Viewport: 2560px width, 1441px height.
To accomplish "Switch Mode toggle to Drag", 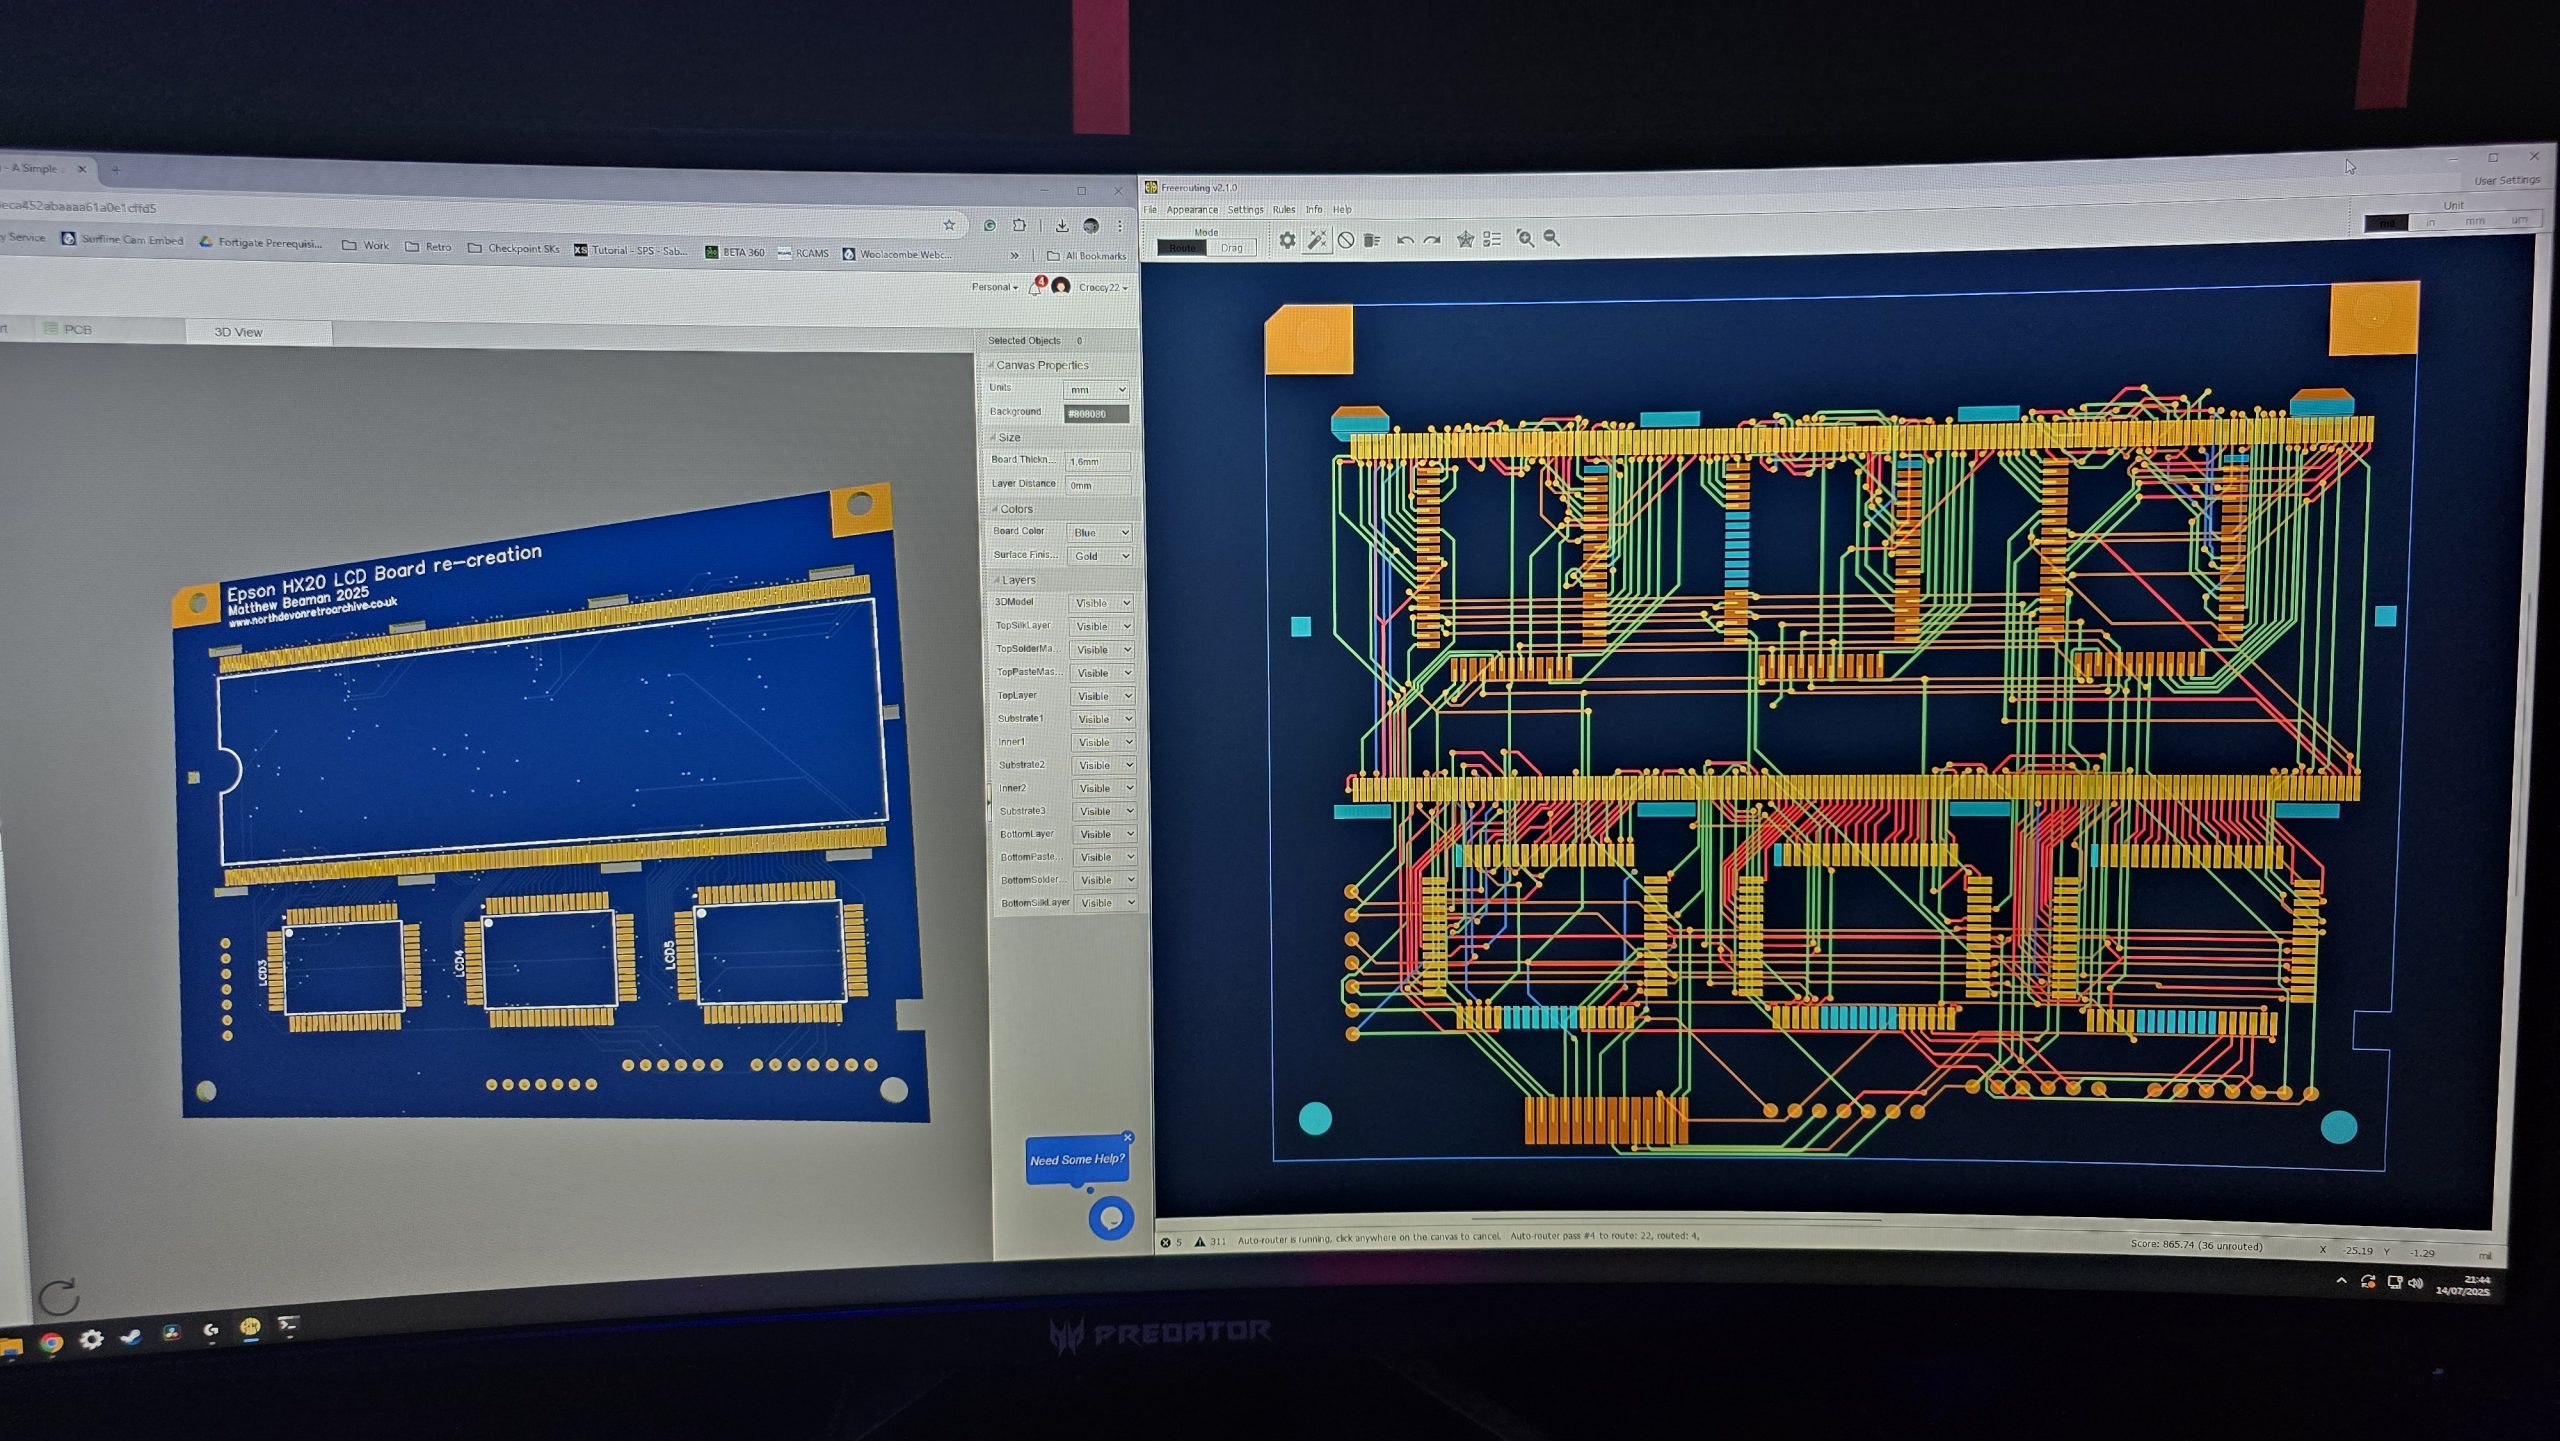I will 1231,248.
